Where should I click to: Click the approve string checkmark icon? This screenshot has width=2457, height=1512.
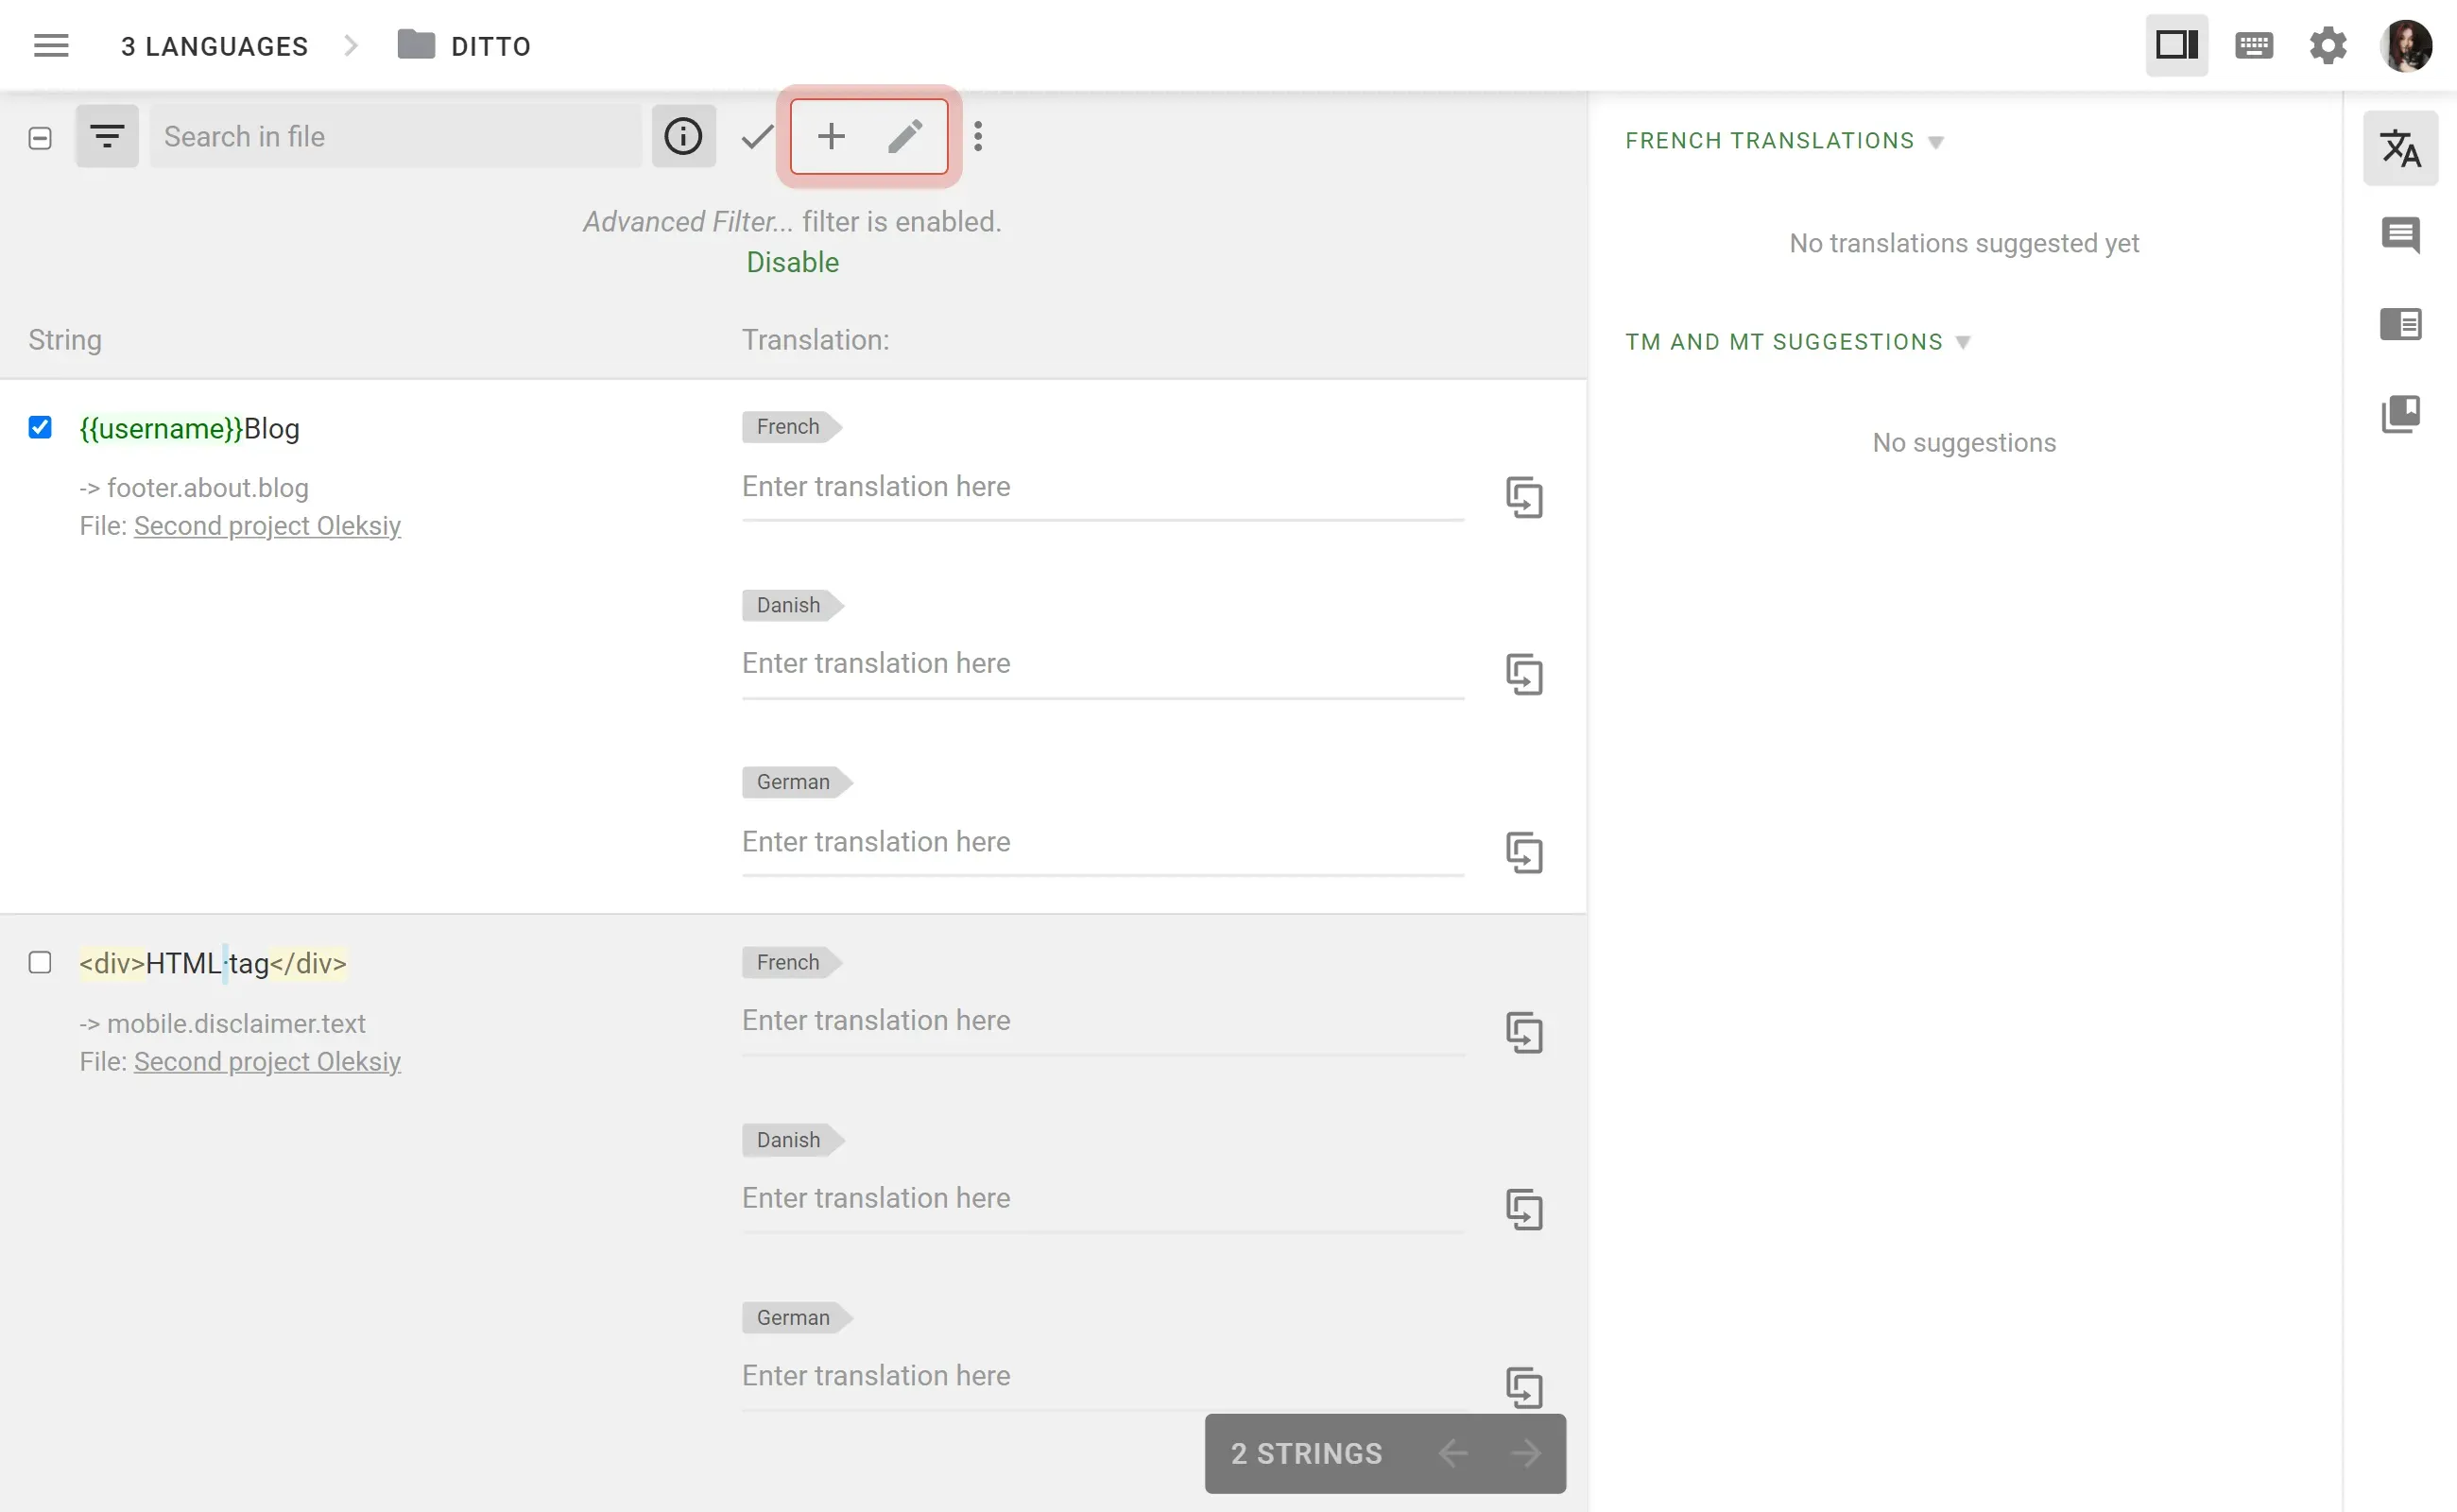[x=758, y=137]
